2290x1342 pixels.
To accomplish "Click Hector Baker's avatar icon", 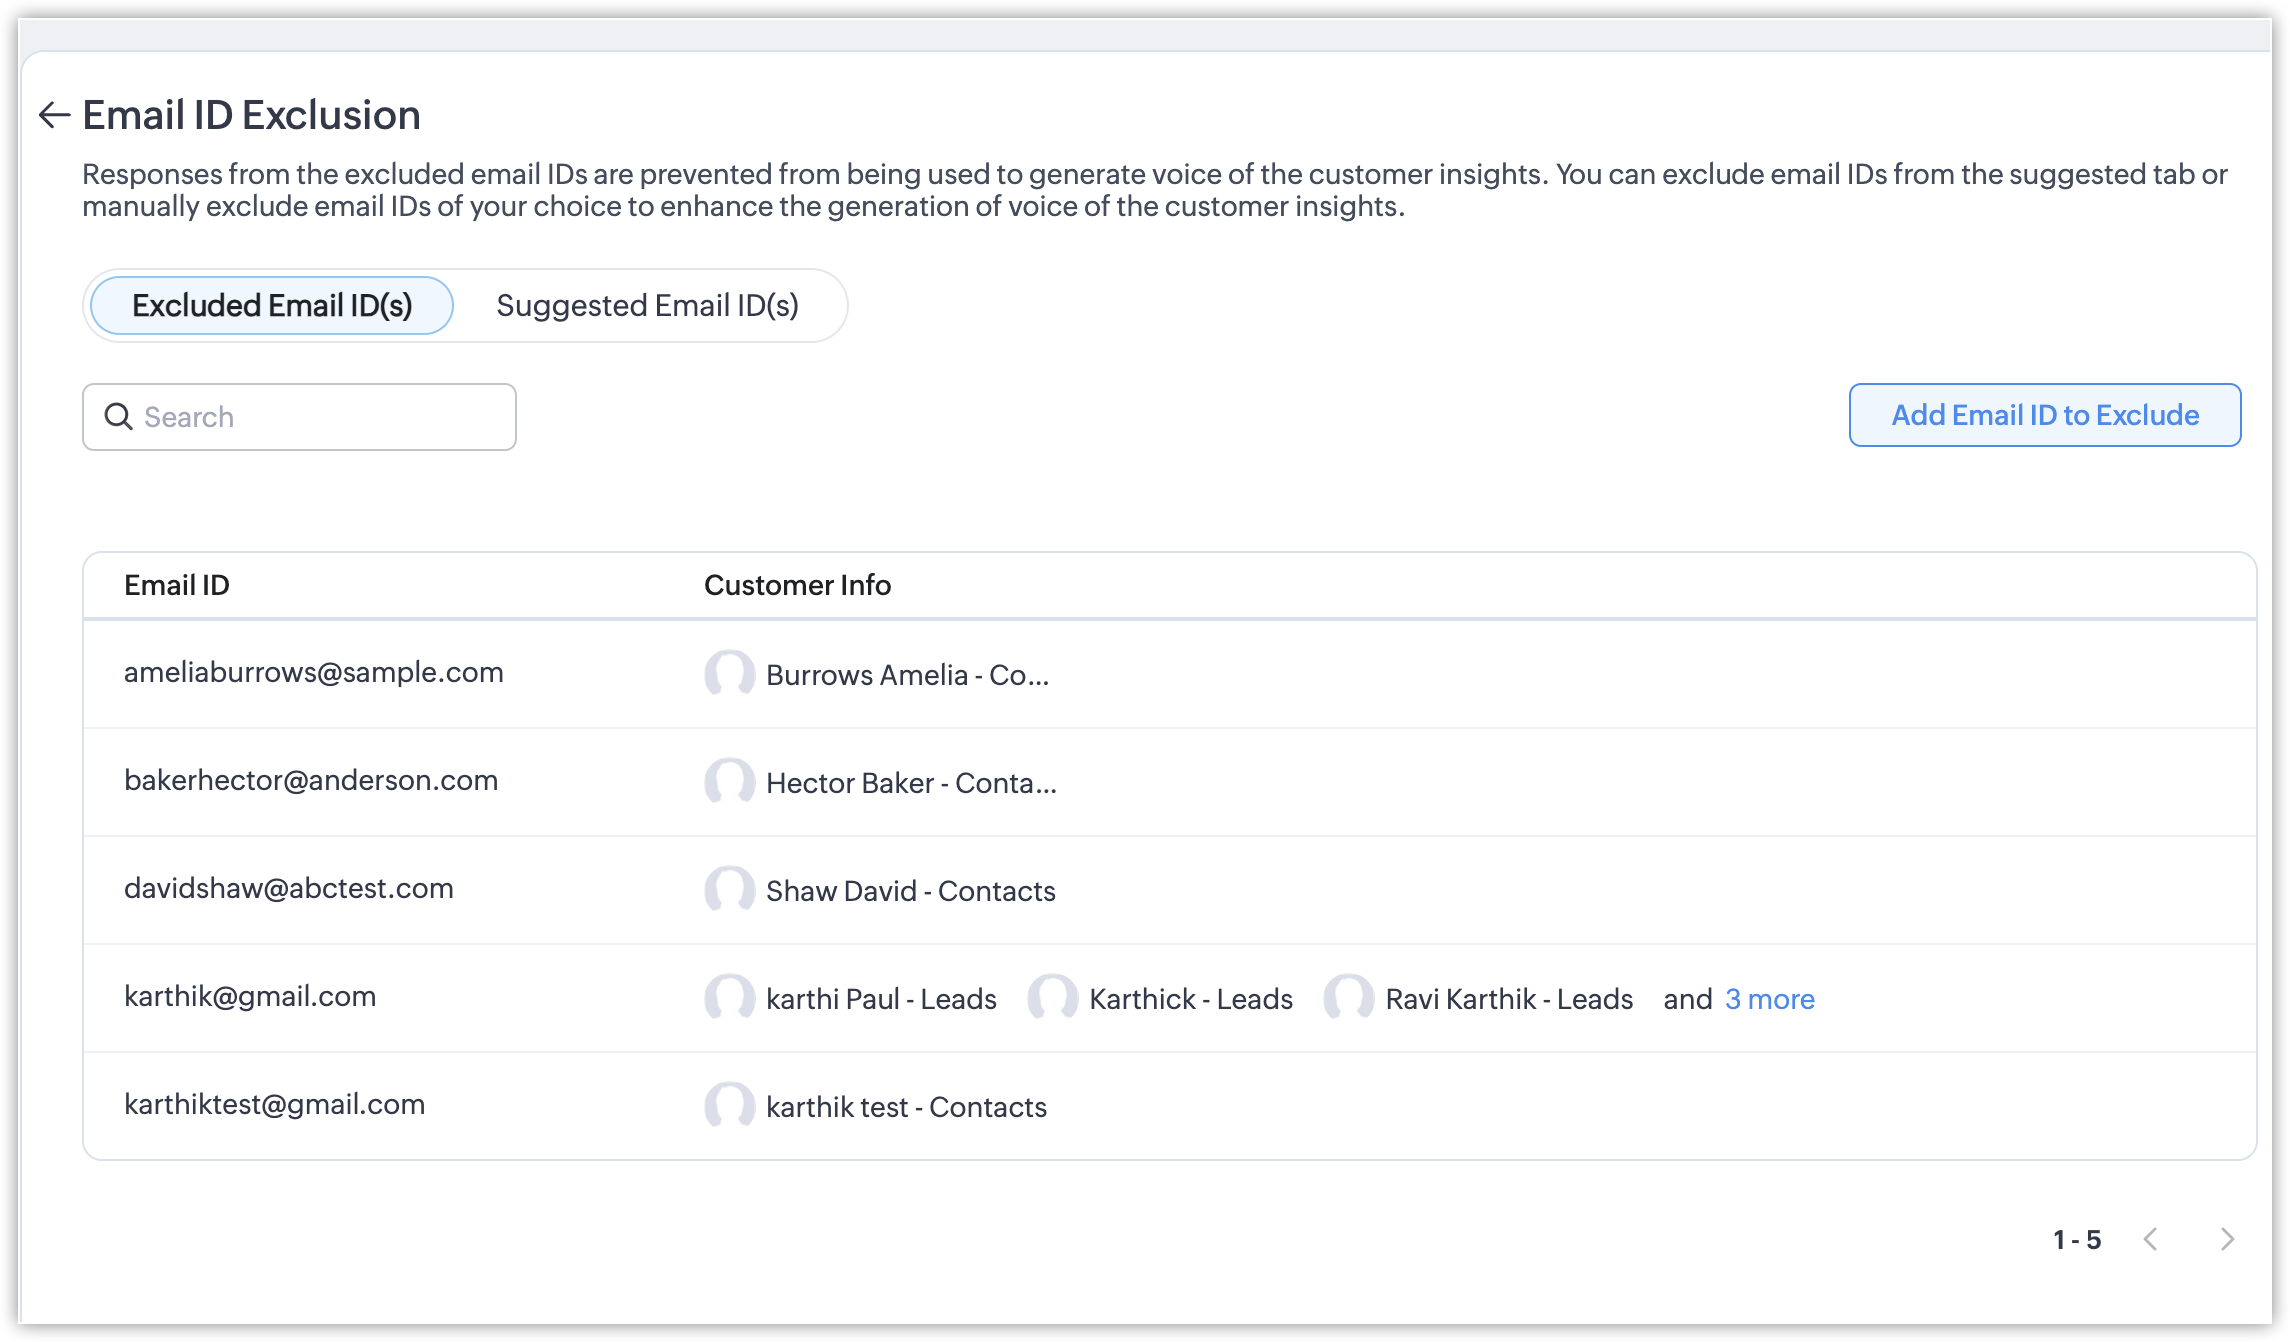I will [729, 782].
